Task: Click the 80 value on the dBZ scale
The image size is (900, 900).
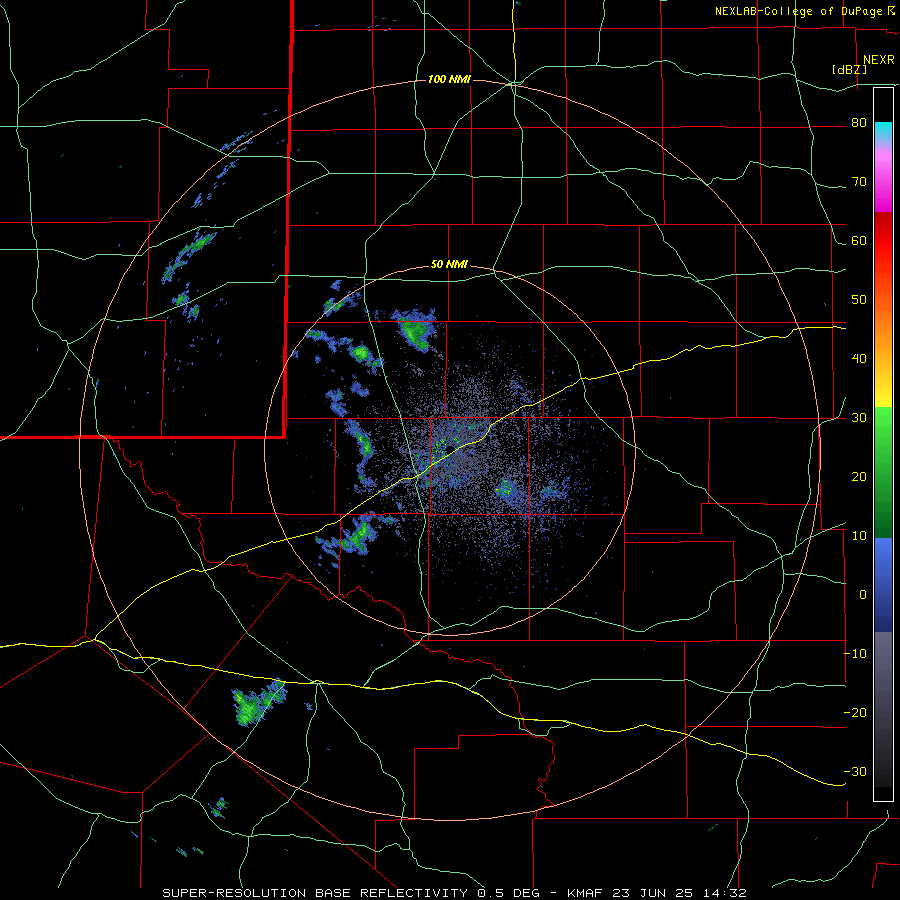Action: coord(859,123)
